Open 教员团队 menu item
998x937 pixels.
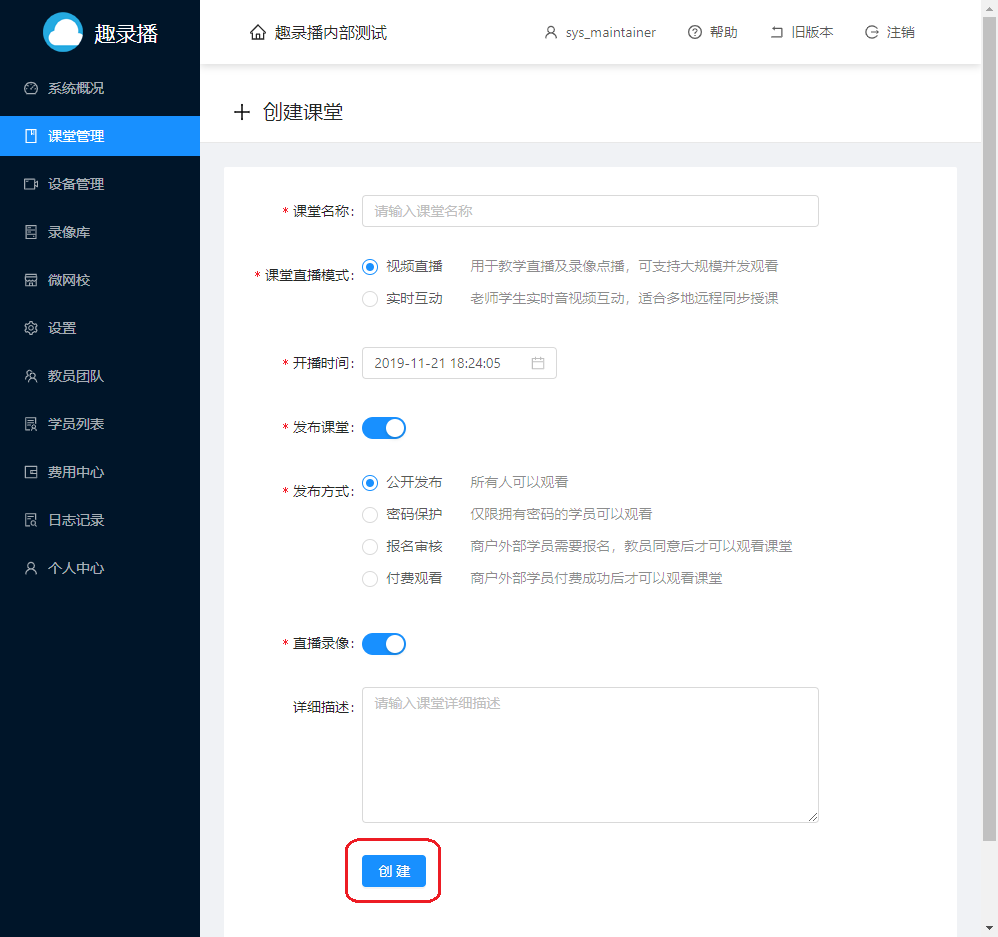click(100, 376)
